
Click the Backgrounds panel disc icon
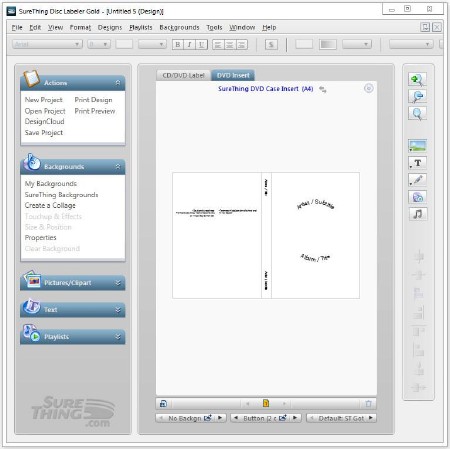click(x=32, y=162)
